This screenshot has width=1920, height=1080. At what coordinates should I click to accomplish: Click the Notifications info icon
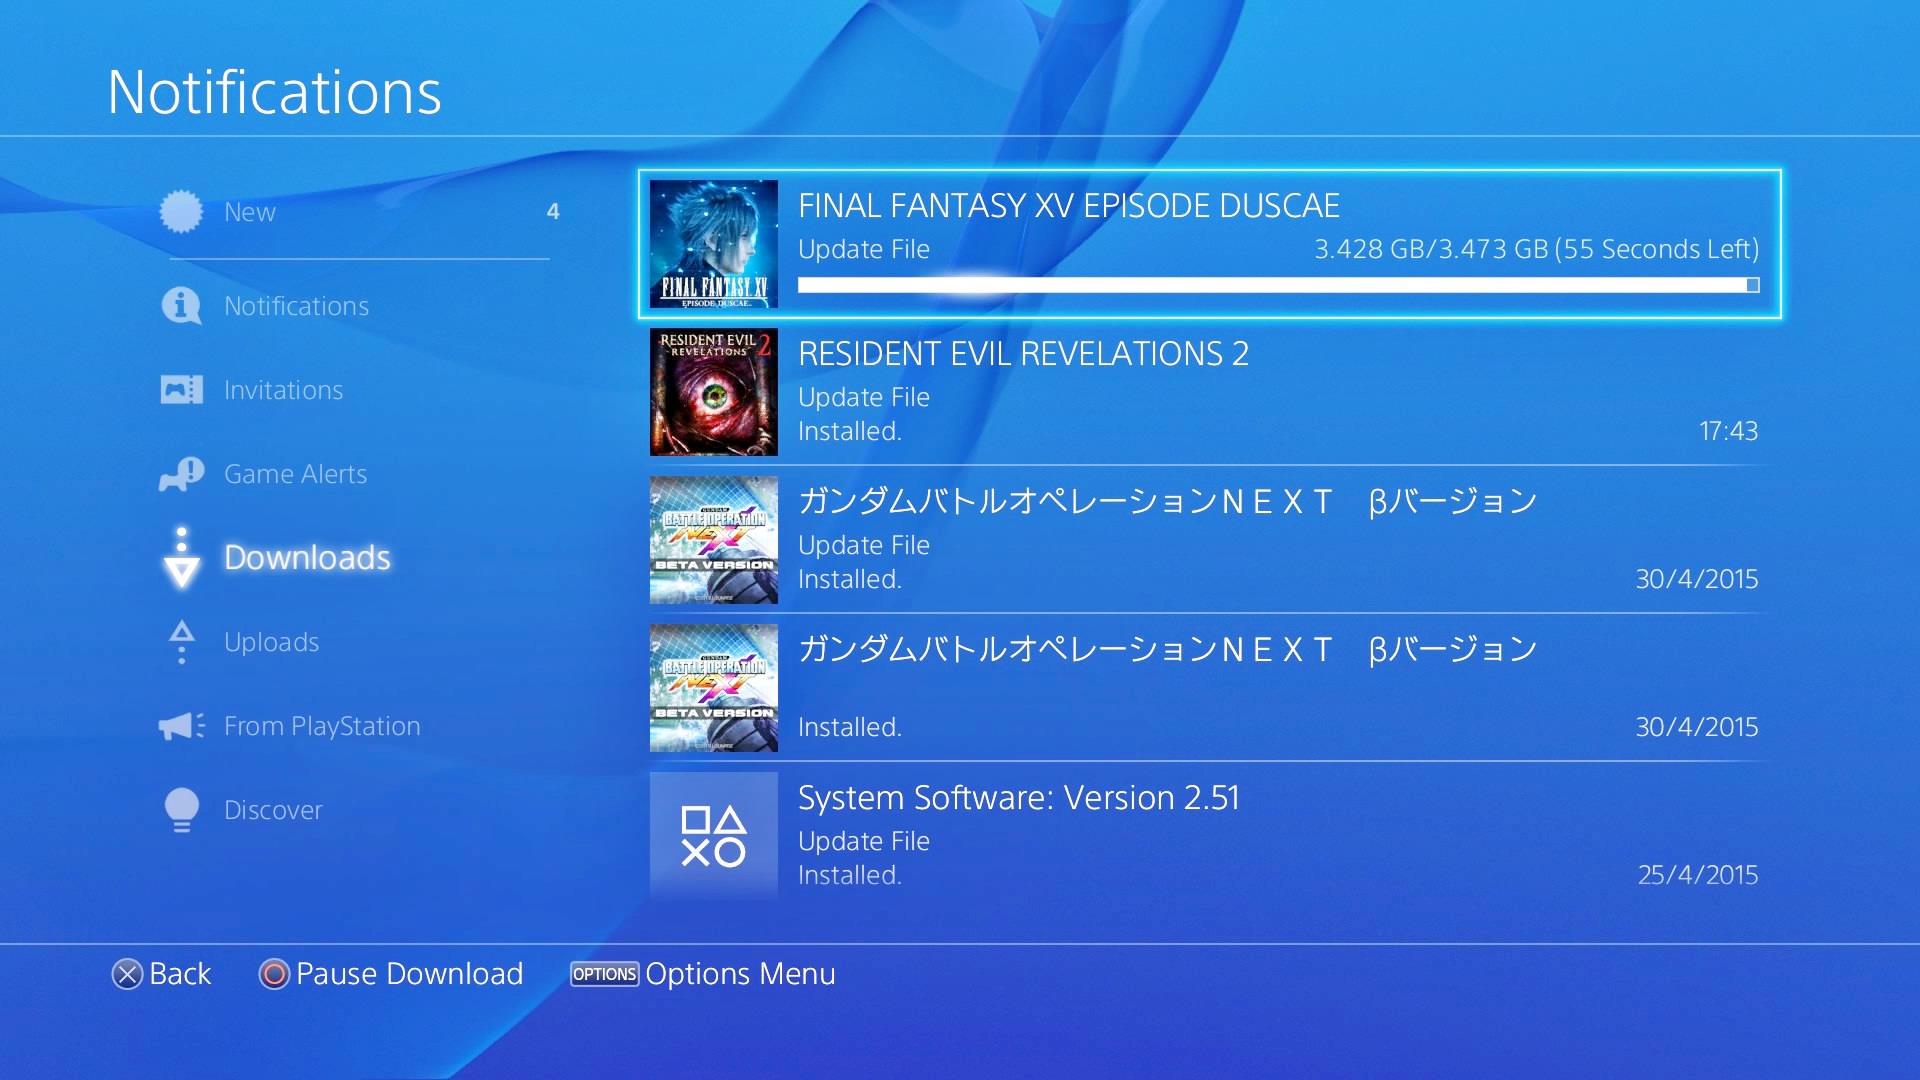coord(181,306)
